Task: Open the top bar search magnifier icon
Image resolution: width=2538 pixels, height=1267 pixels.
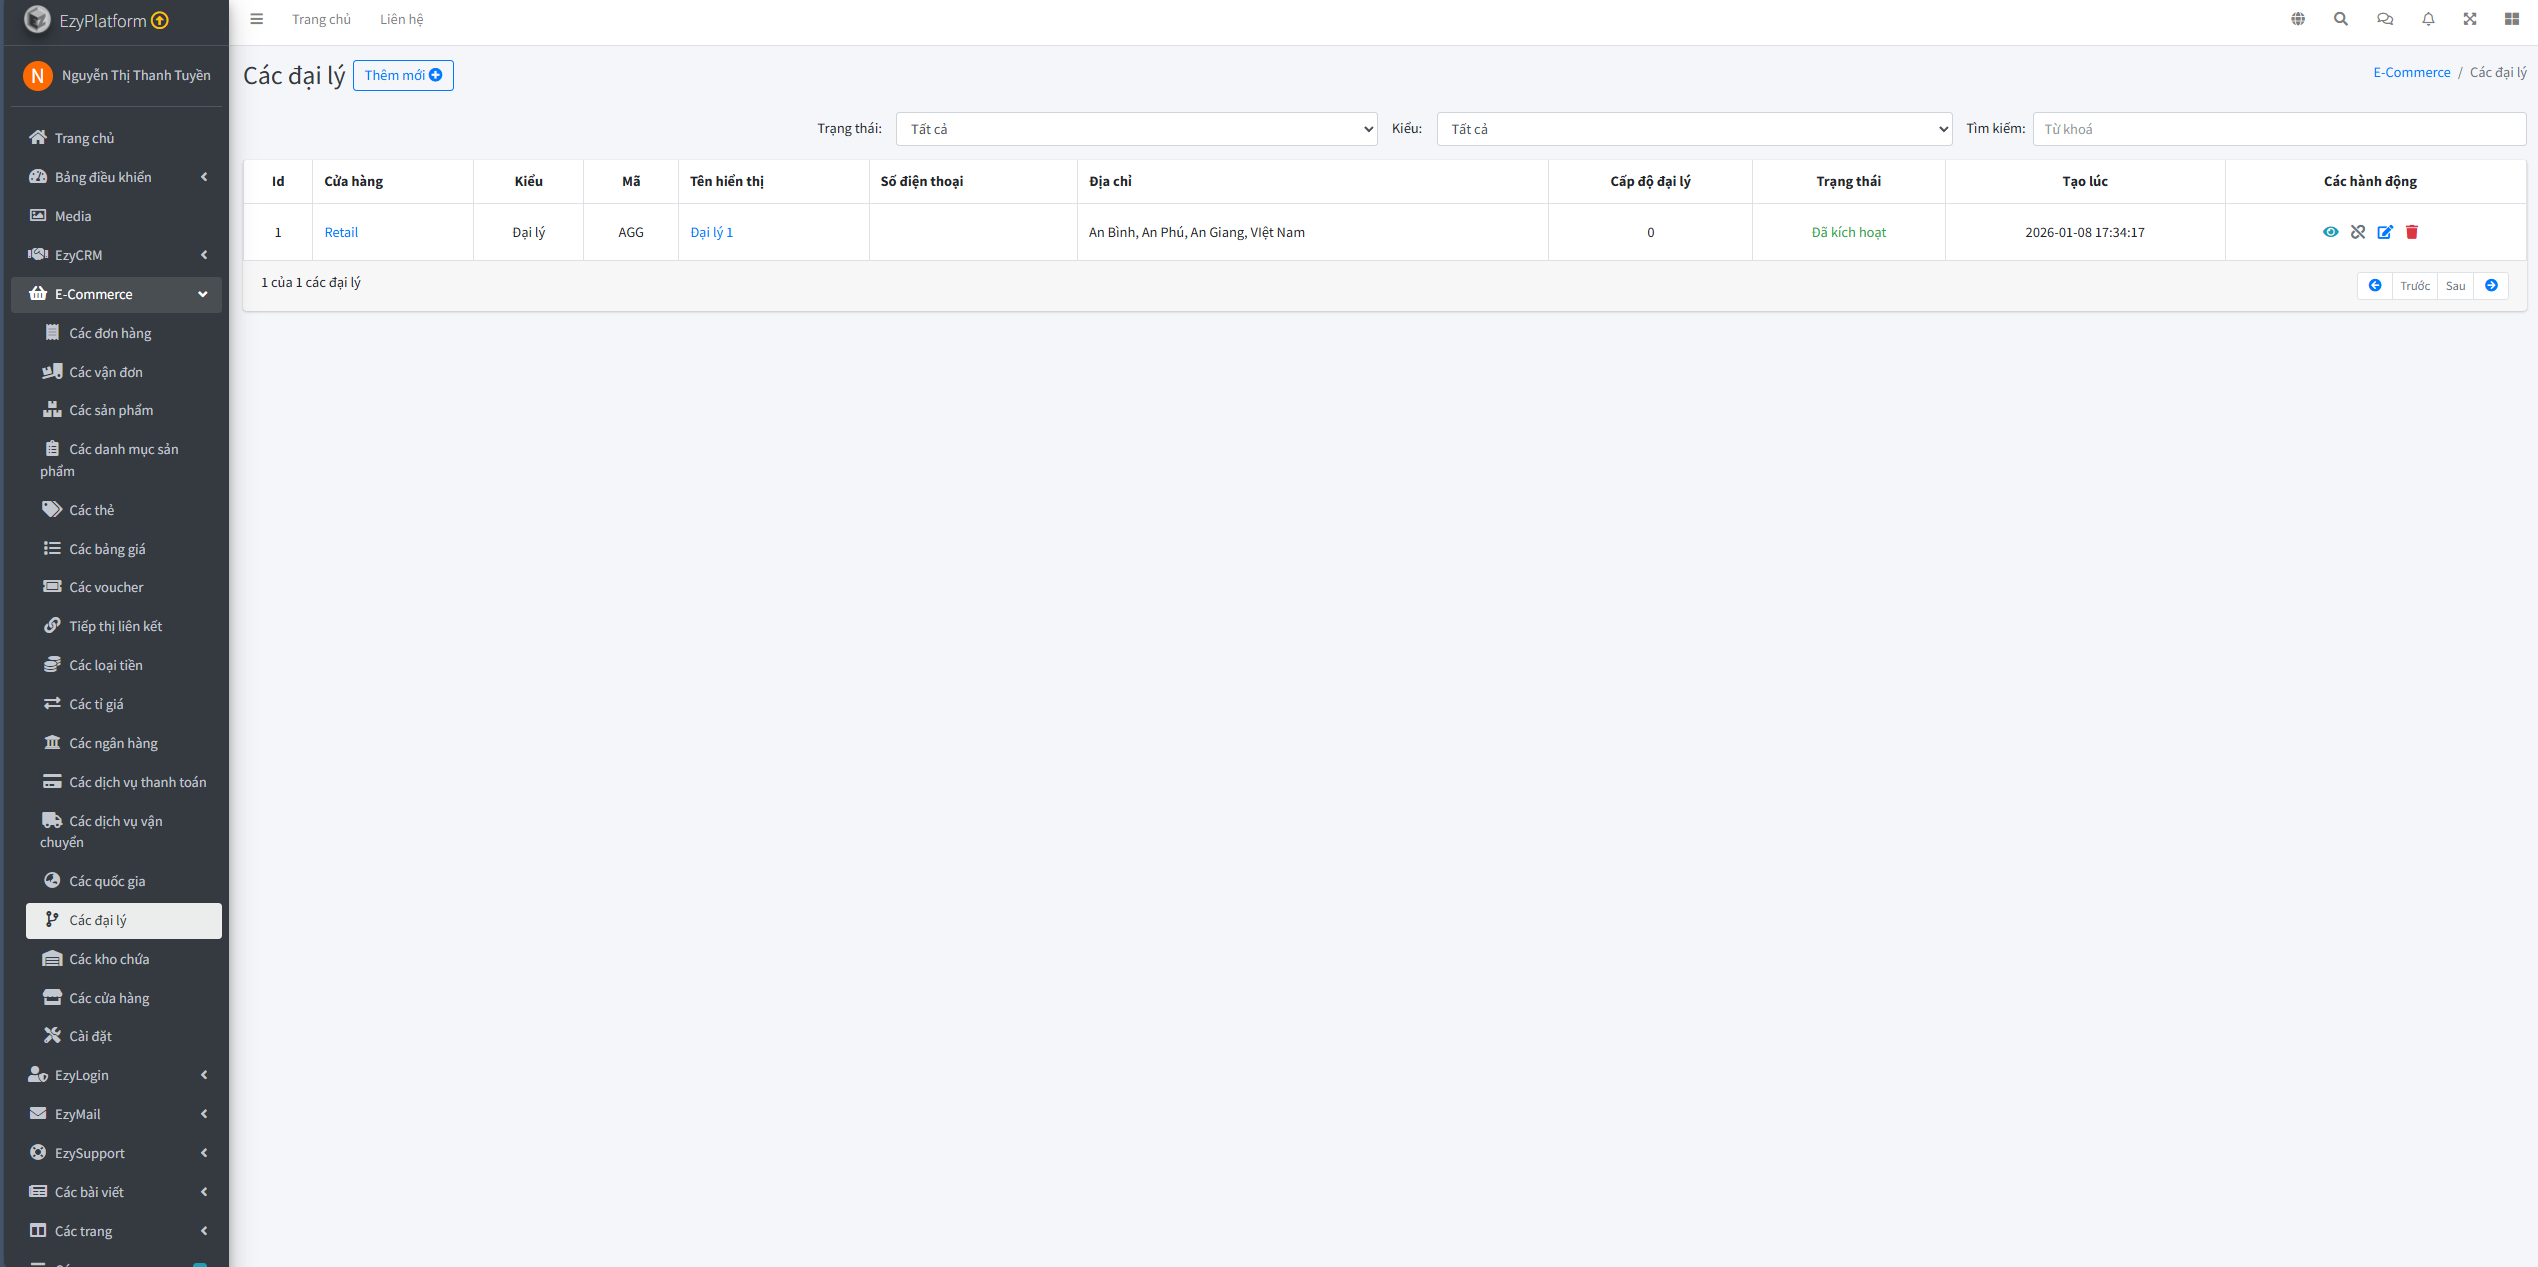Action: (2341, 19)
